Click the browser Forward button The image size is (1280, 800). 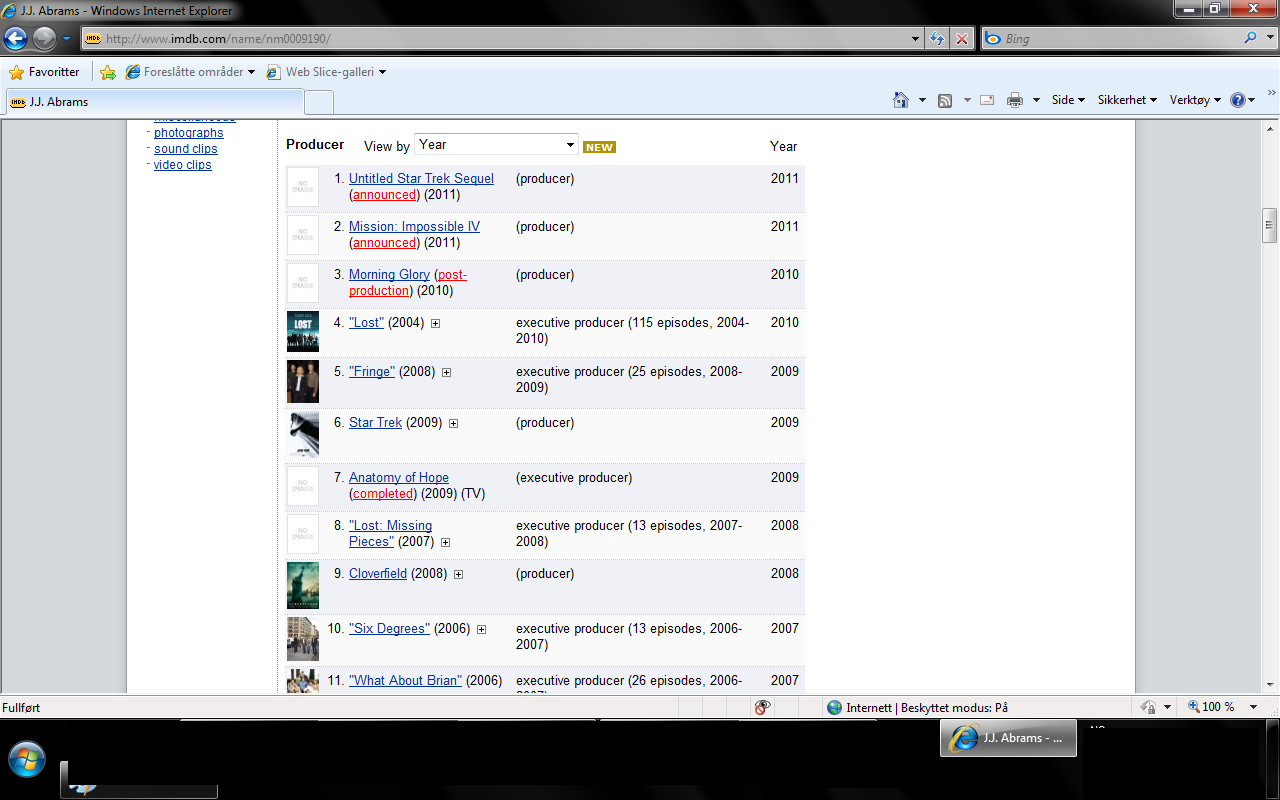pyautogui.click(x=44, y=39)
